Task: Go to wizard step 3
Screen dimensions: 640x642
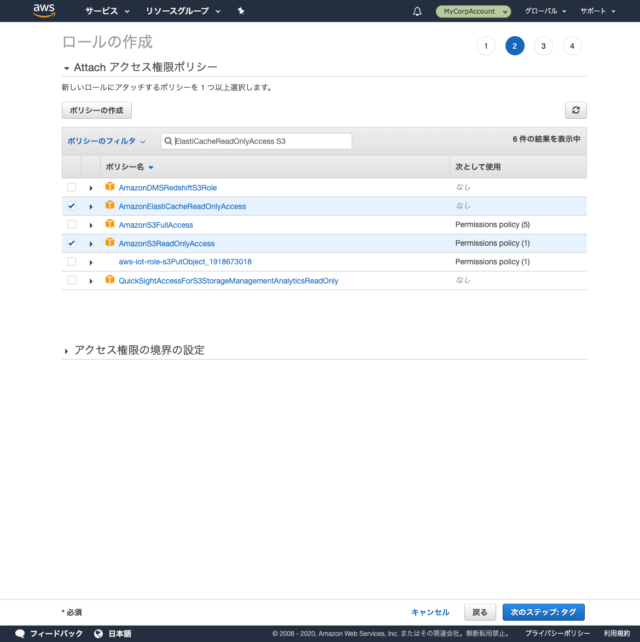Action: 543,46
